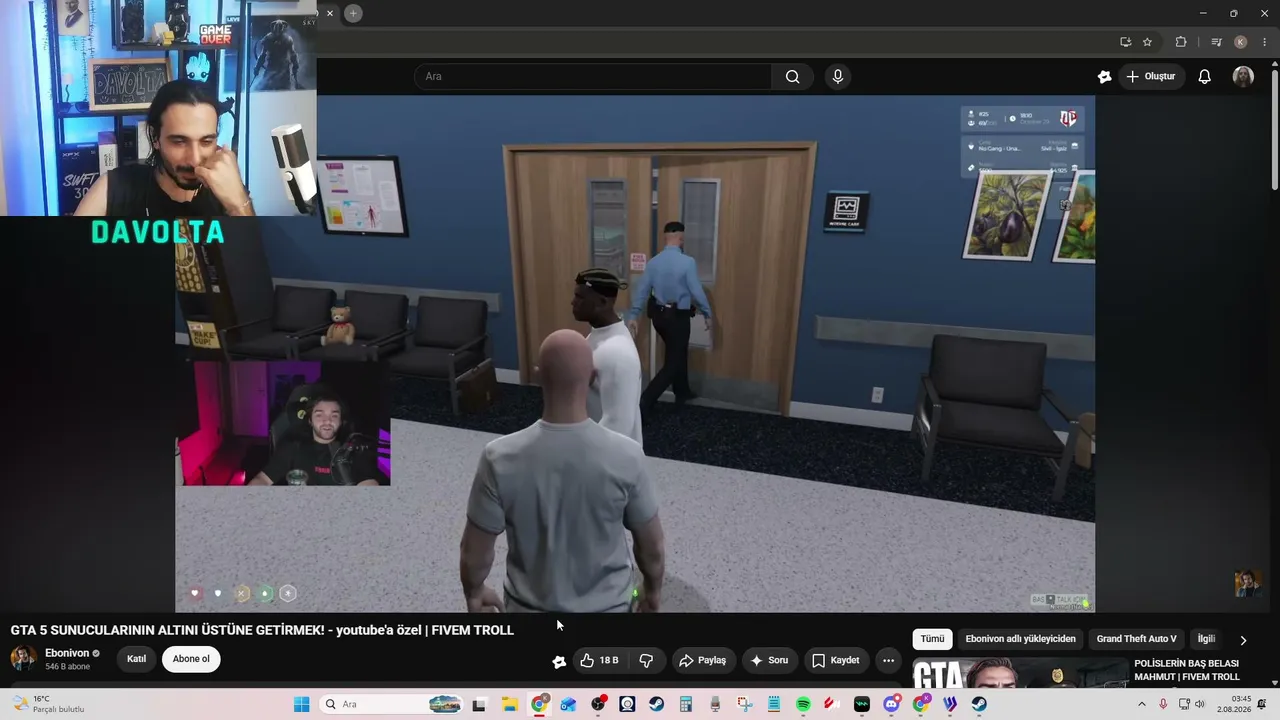Click the sparkle icon left of the like button
1280x720 pixels.
tap(559, 661)
